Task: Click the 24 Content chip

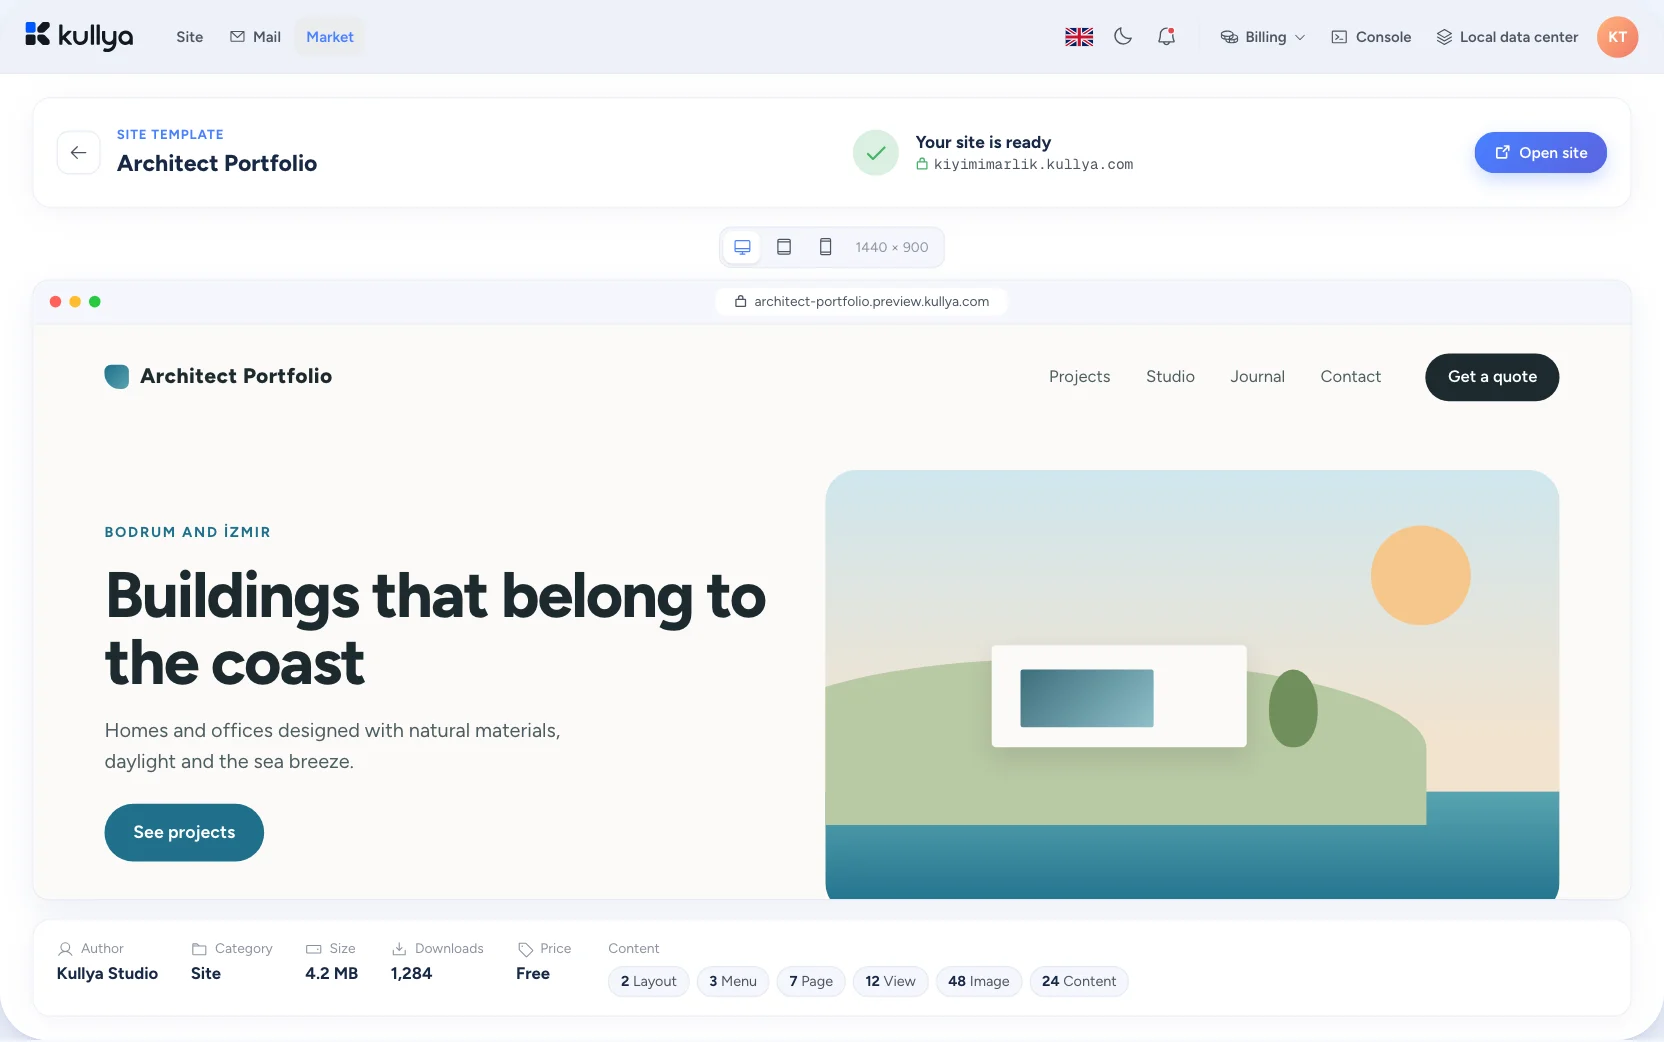Action: pos(1079,982)
